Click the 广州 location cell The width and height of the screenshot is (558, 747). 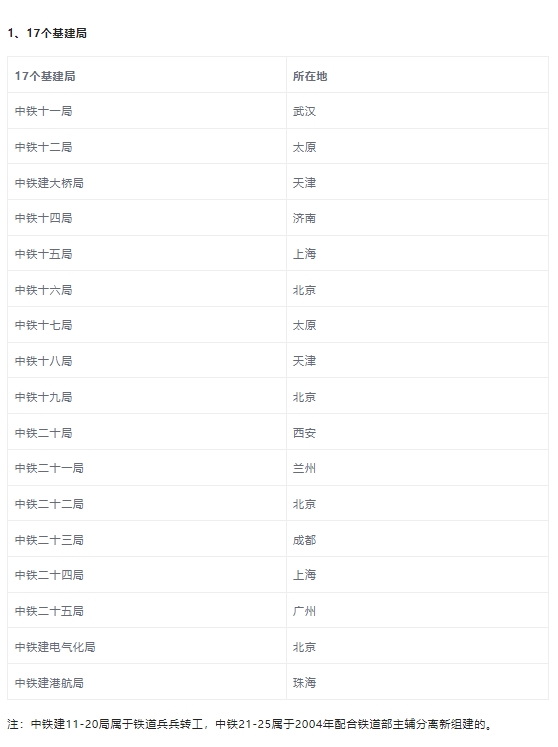click(417, 611)
